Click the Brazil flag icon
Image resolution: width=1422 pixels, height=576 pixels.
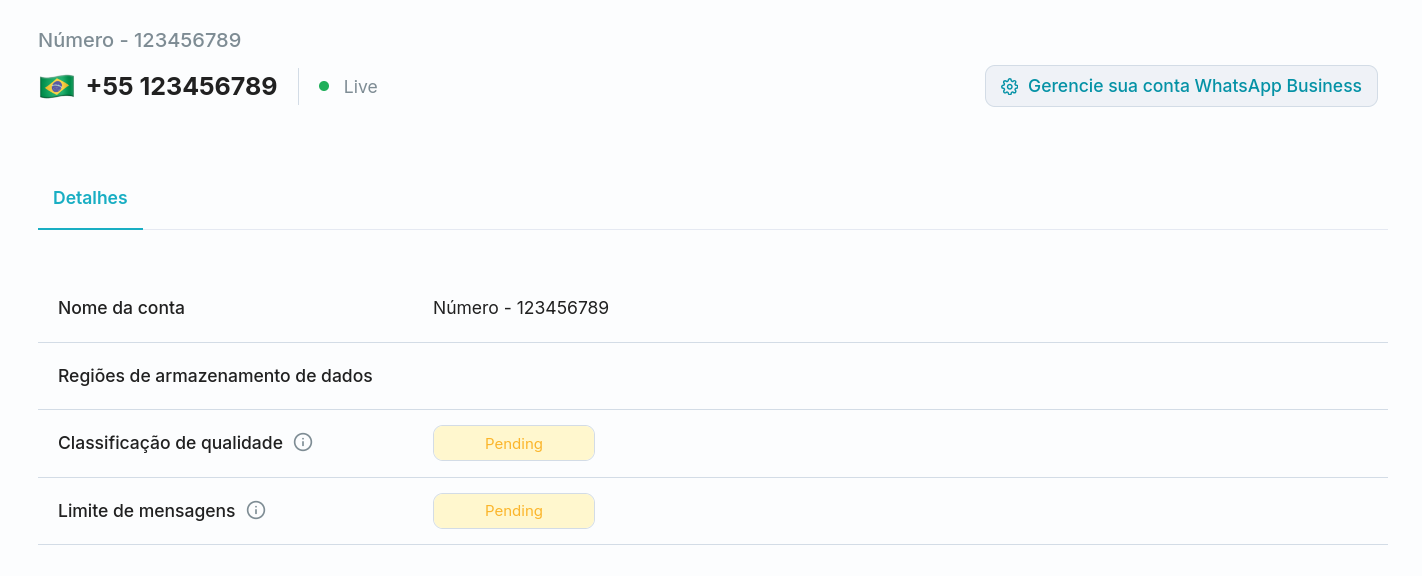[x=57, y=87]
